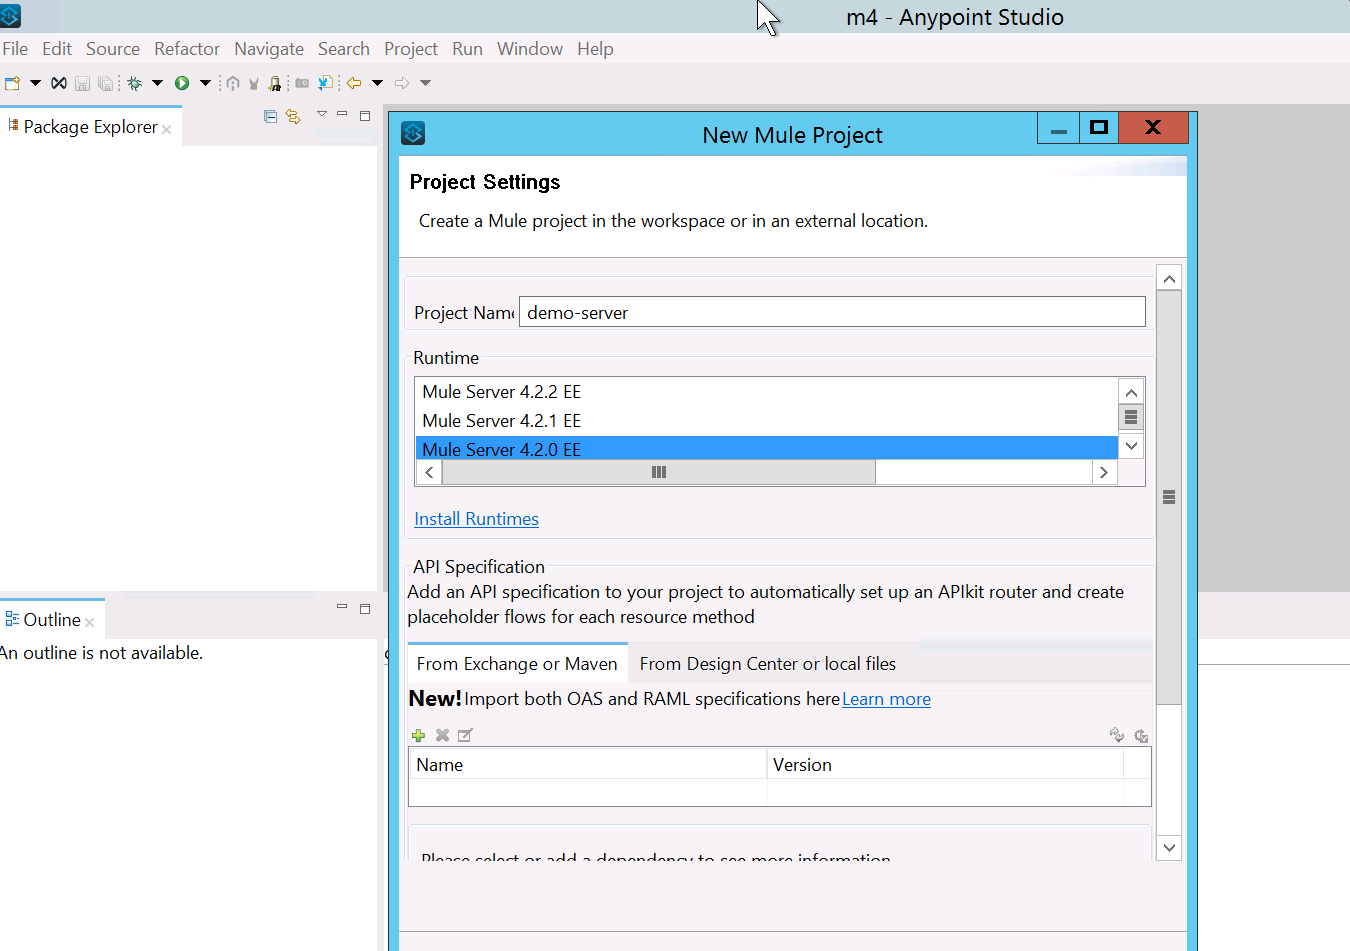Maximize the Outline view
Image resolution: width=1350 pixels, height=951 pixels.
(x=365, y=609)
